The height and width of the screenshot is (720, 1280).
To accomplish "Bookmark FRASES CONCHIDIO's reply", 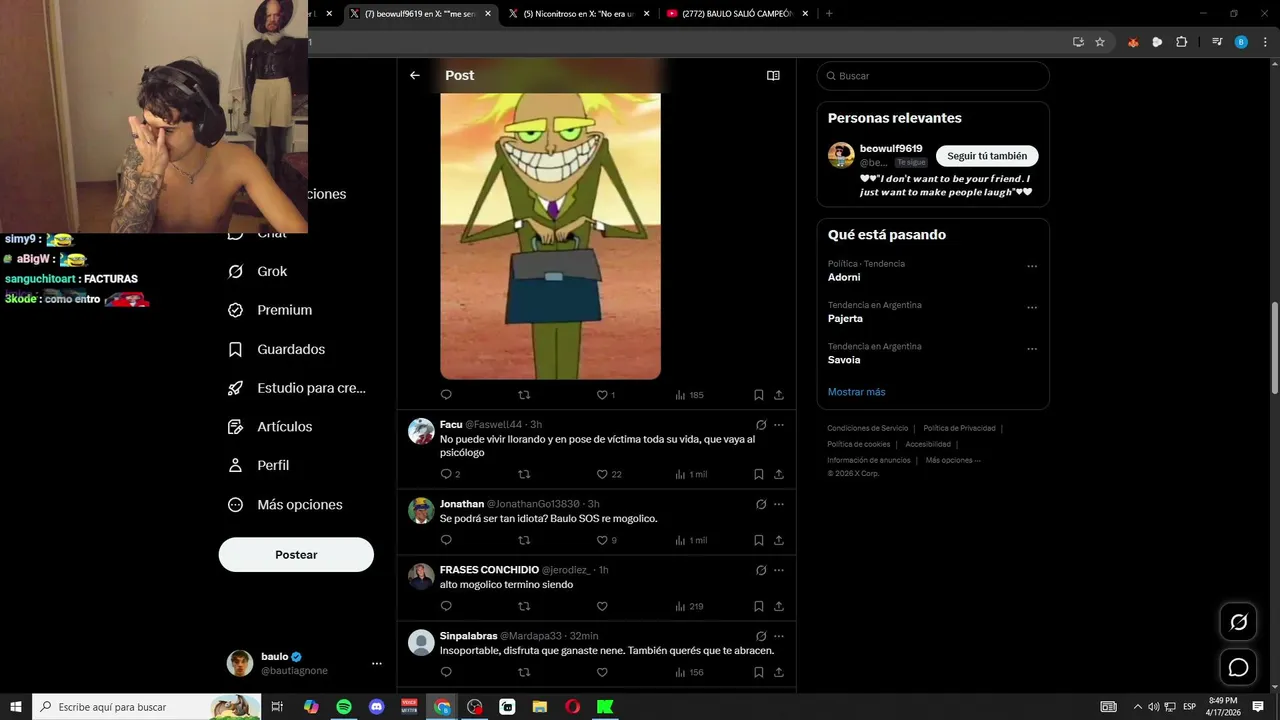I will 759,606.
